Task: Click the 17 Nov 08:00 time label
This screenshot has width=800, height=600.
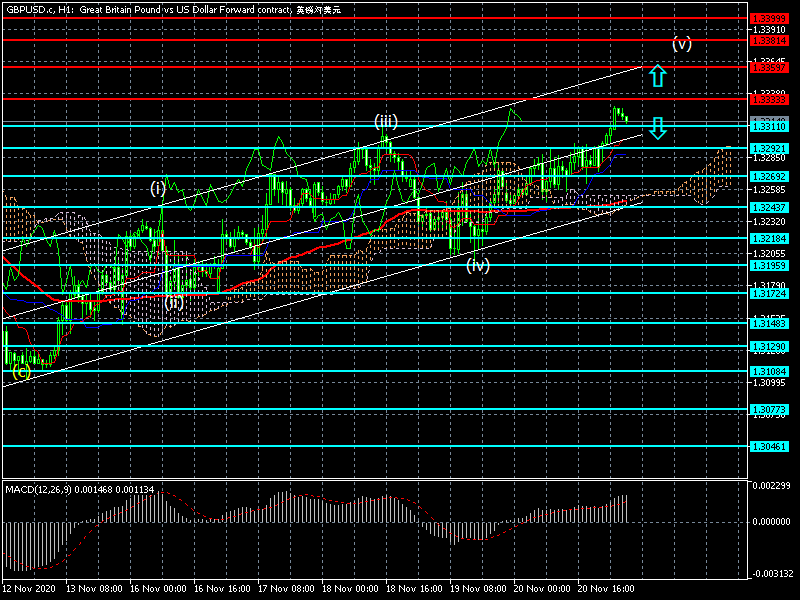Action: (286, 588)
